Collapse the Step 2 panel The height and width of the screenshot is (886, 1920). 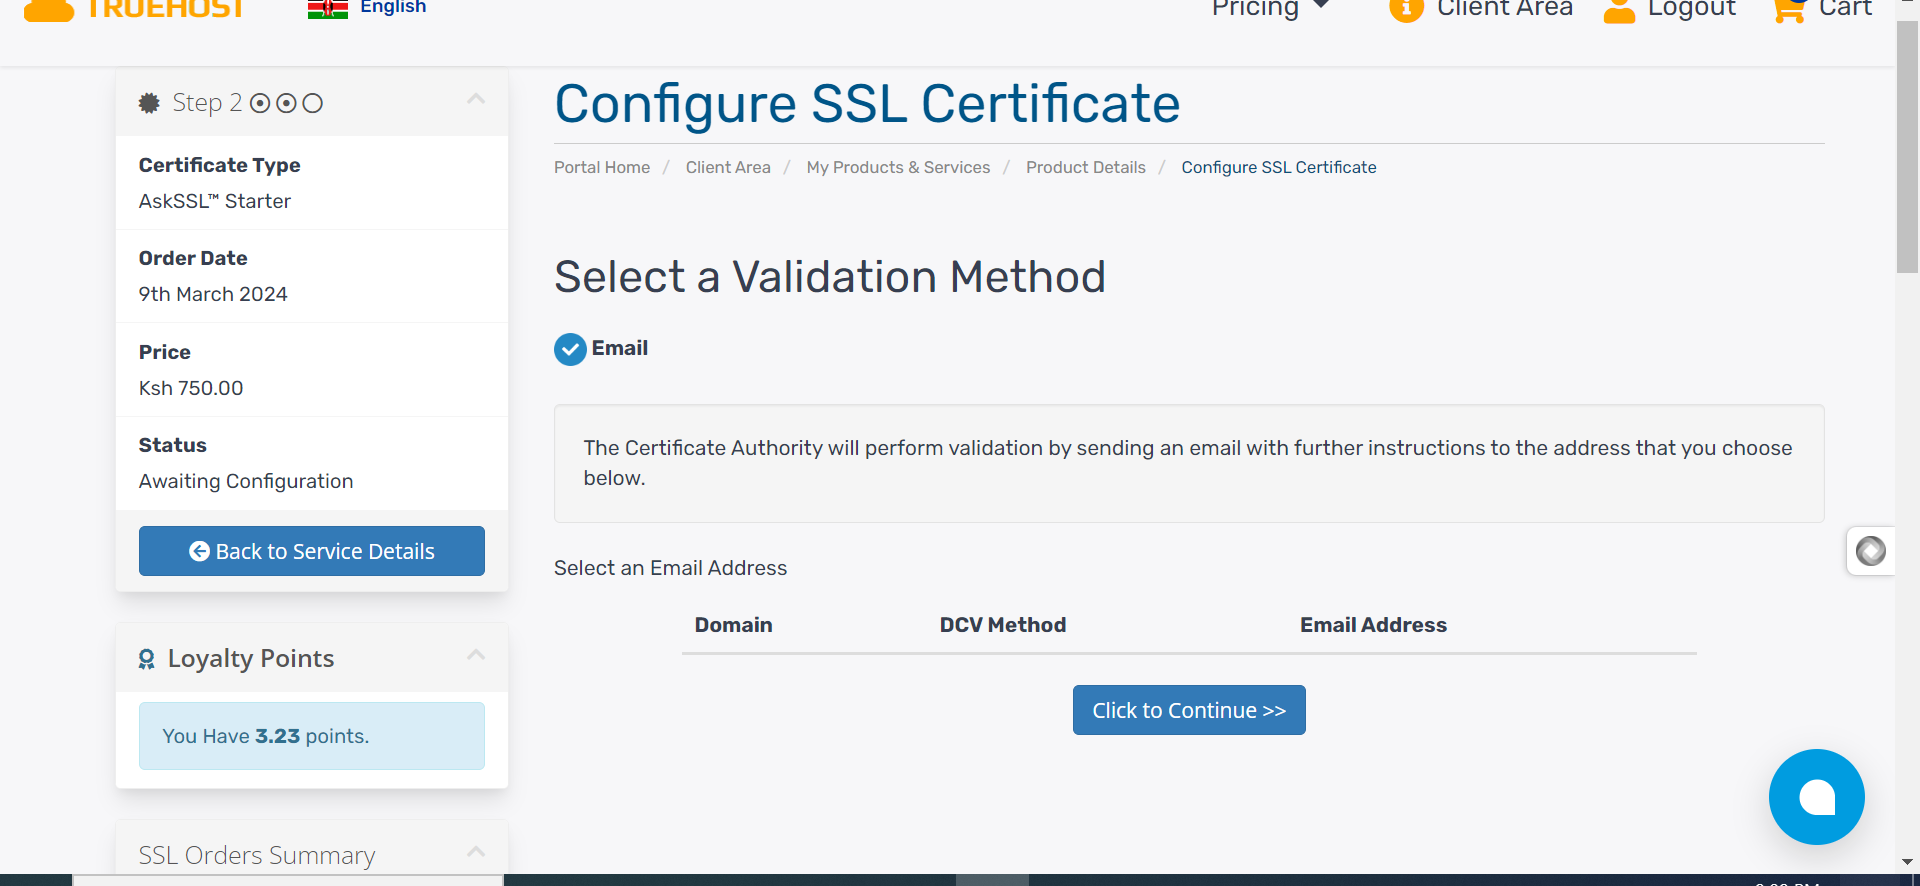point(476,99)
